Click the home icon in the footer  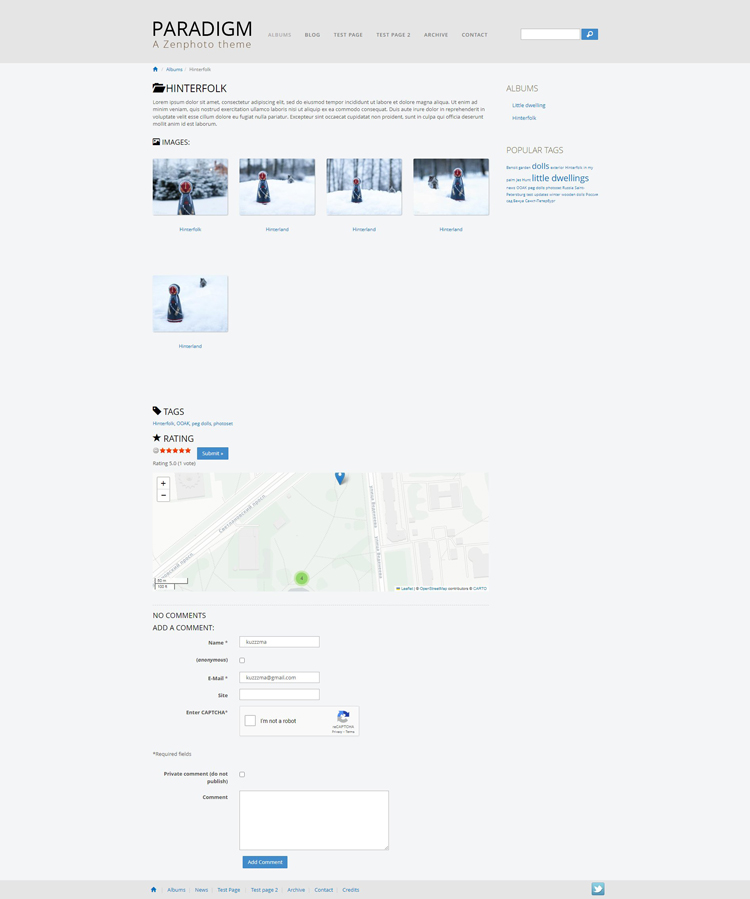tap(154, 889)
